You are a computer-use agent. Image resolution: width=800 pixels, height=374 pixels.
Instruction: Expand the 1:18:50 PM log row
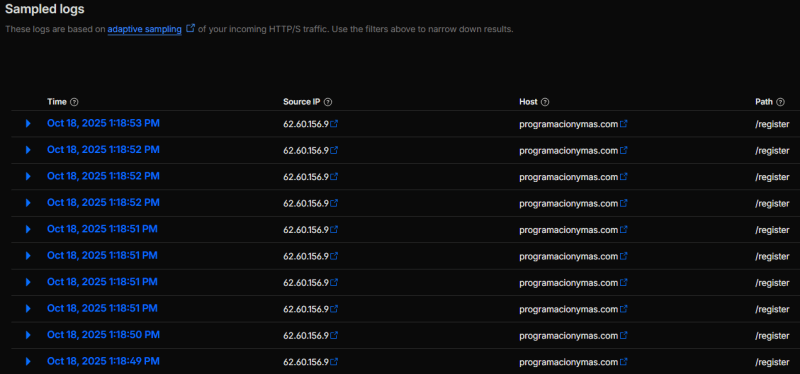[28, 335]
